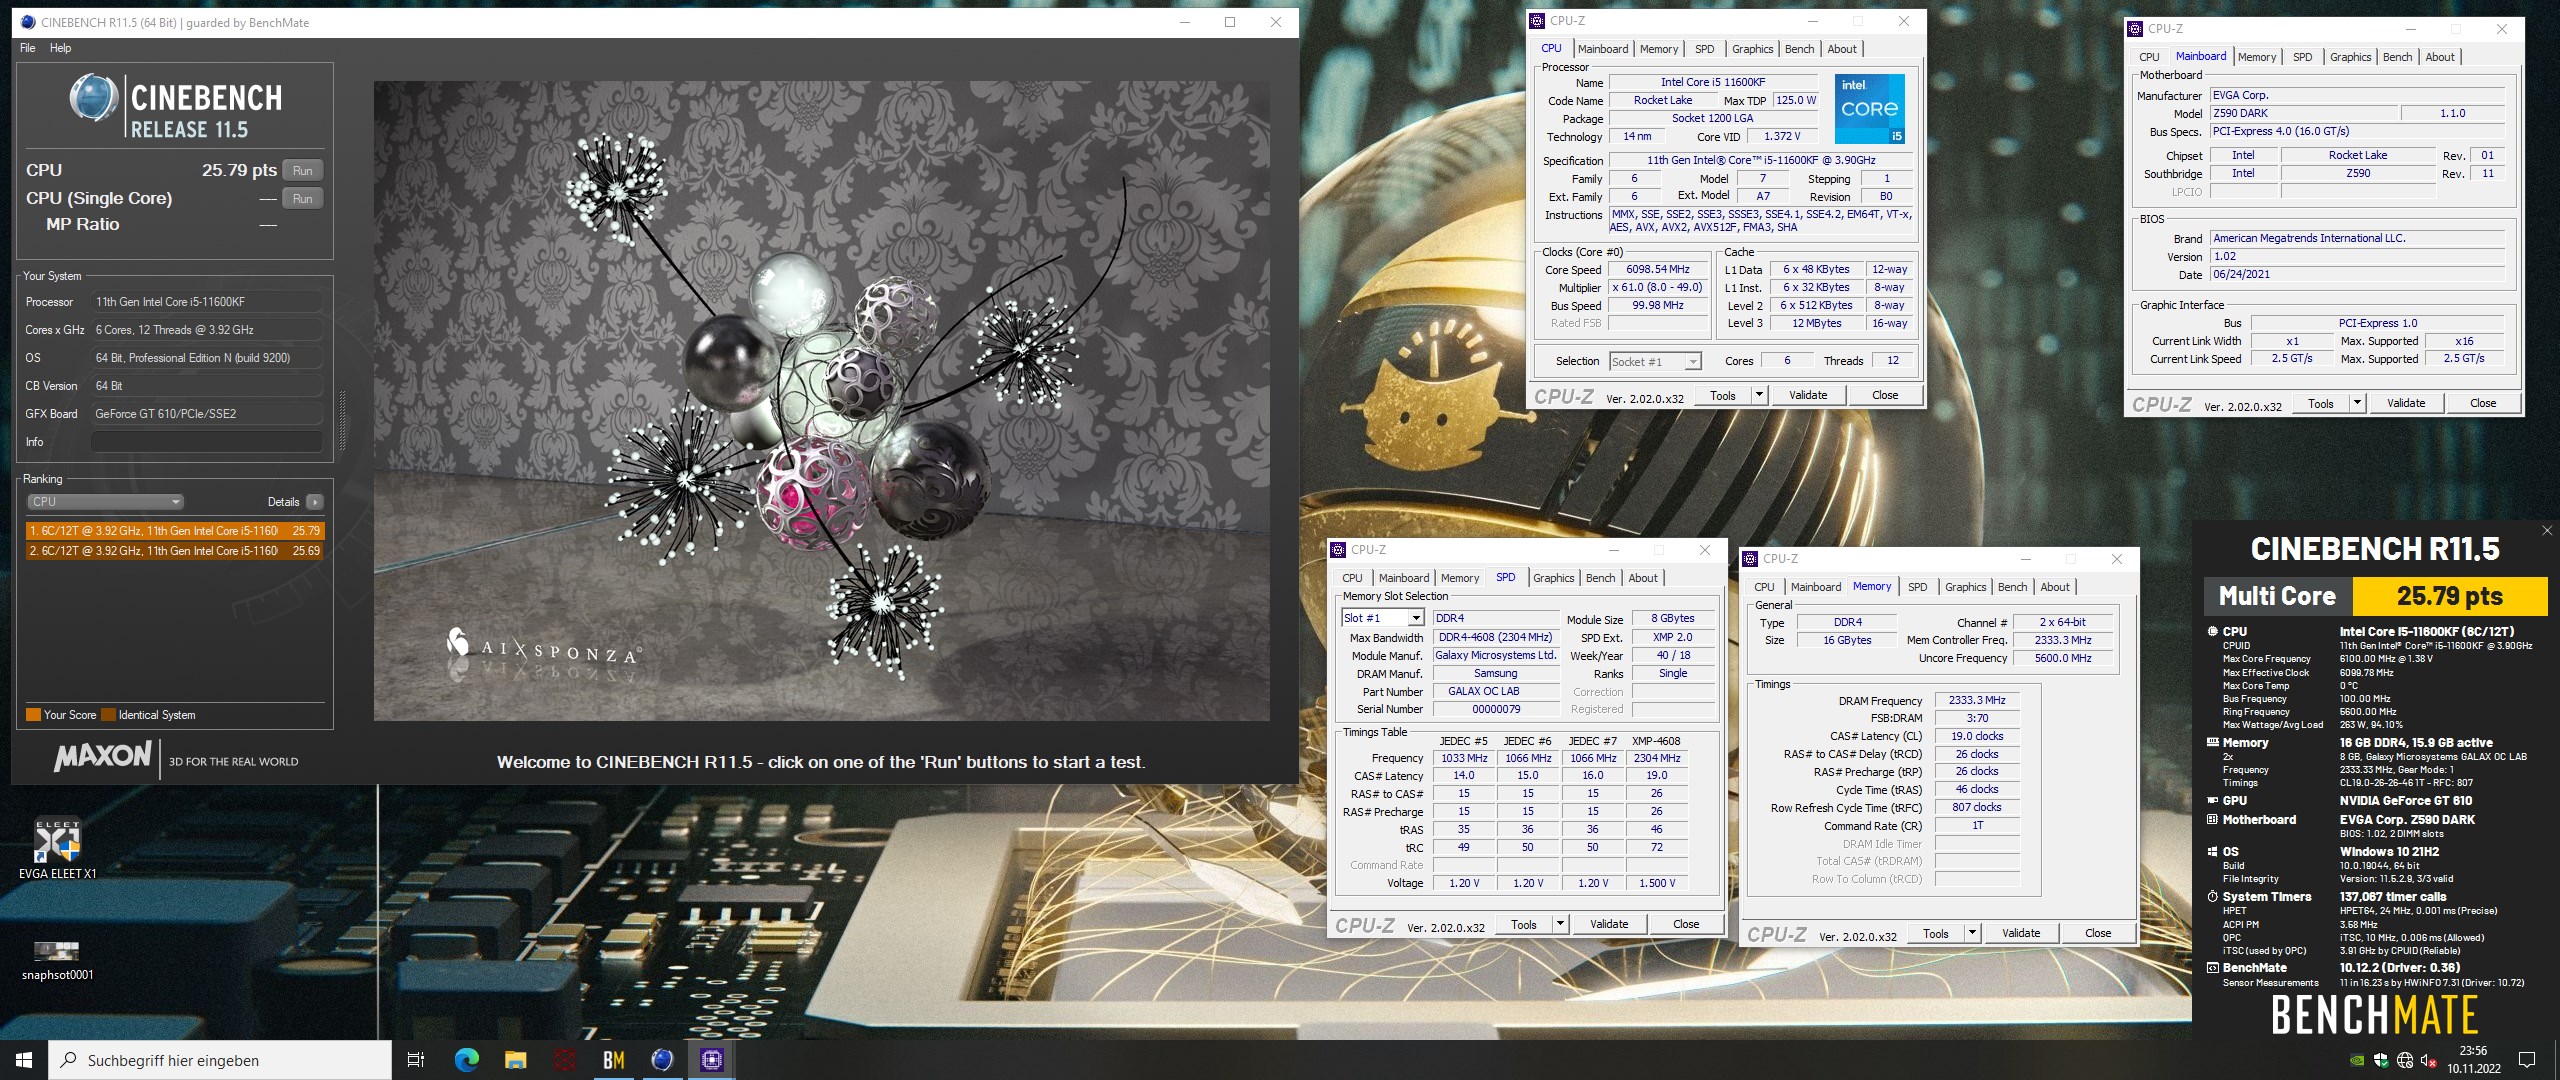Open the notification center icon
2560x1080 pixels.
[2527, 1060]
